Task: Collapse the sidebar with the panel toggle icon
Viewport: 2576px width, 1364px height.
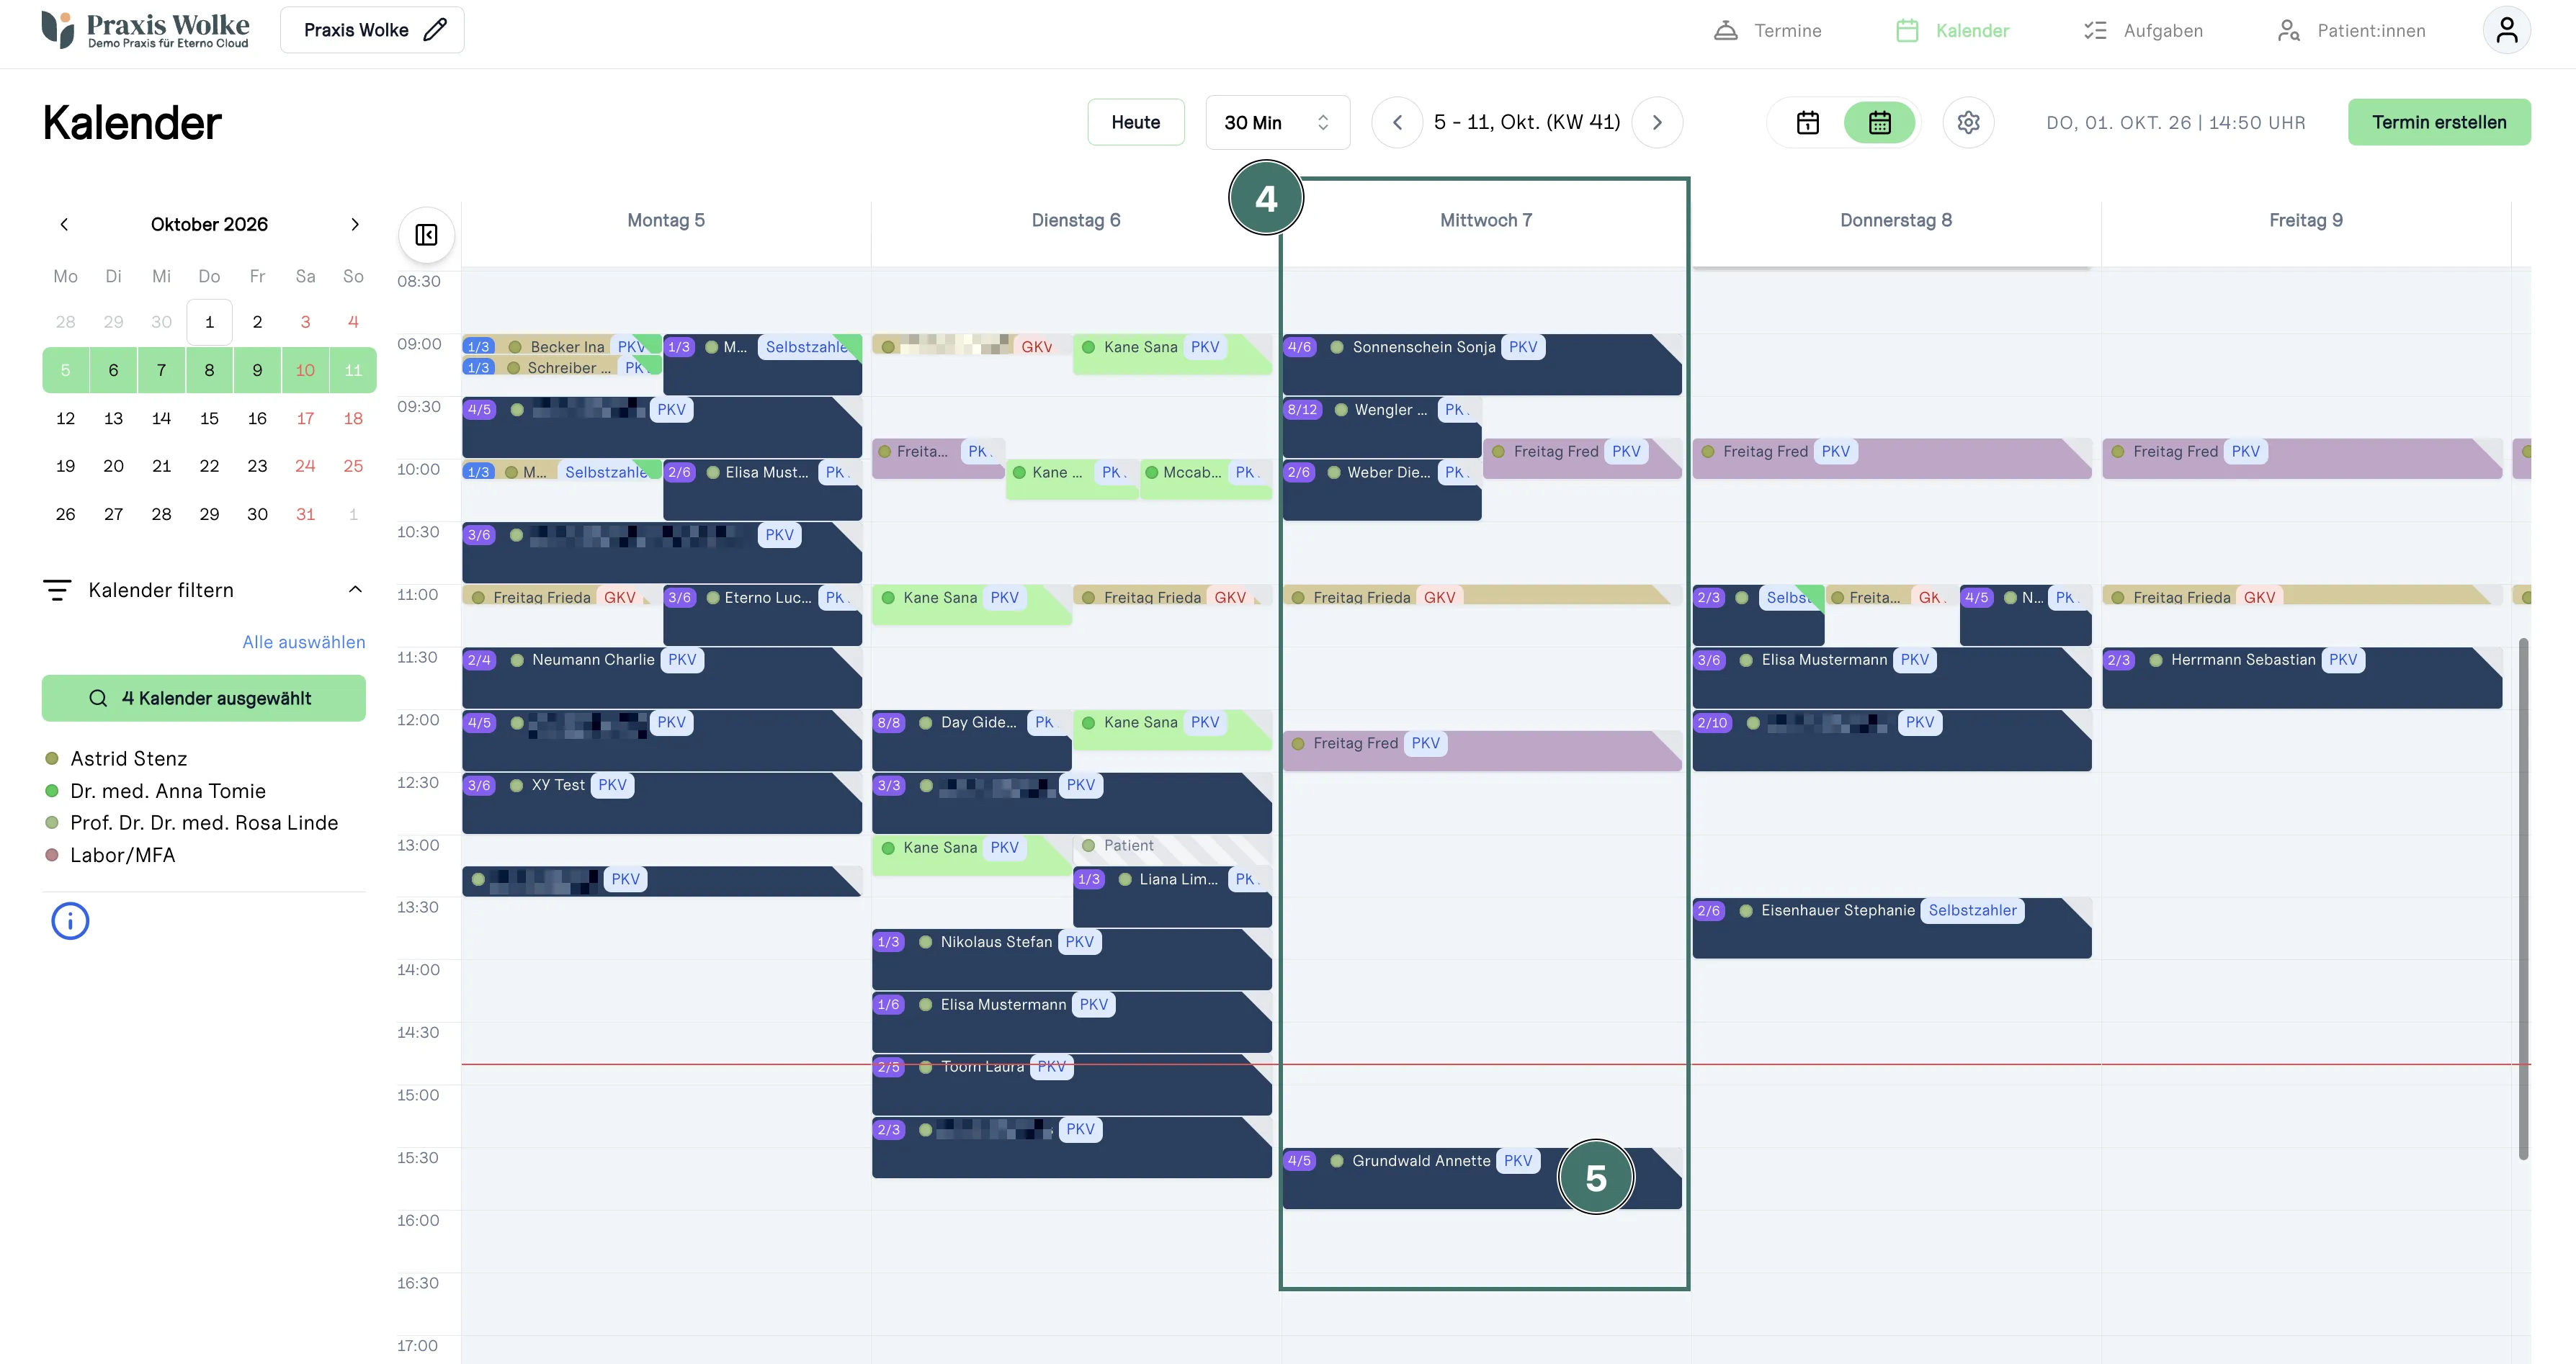Action: 426,235
